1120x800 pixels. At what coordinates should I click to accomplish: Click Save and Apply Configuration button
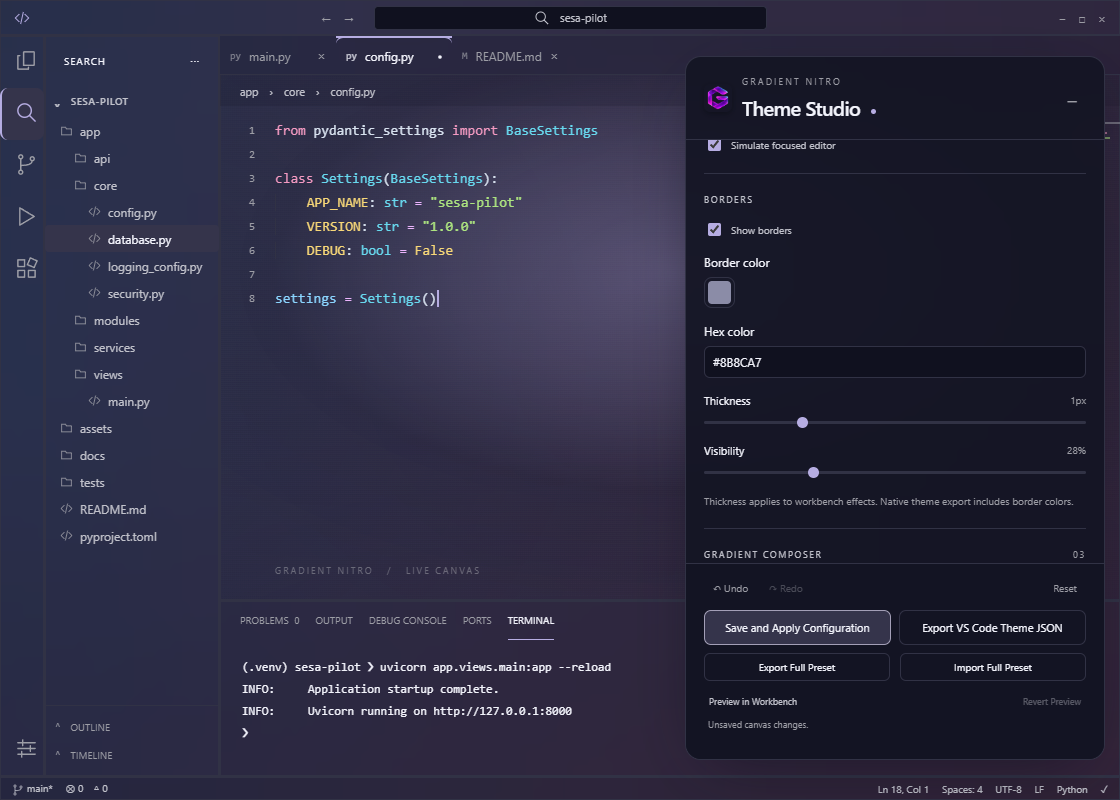(797, 628)
